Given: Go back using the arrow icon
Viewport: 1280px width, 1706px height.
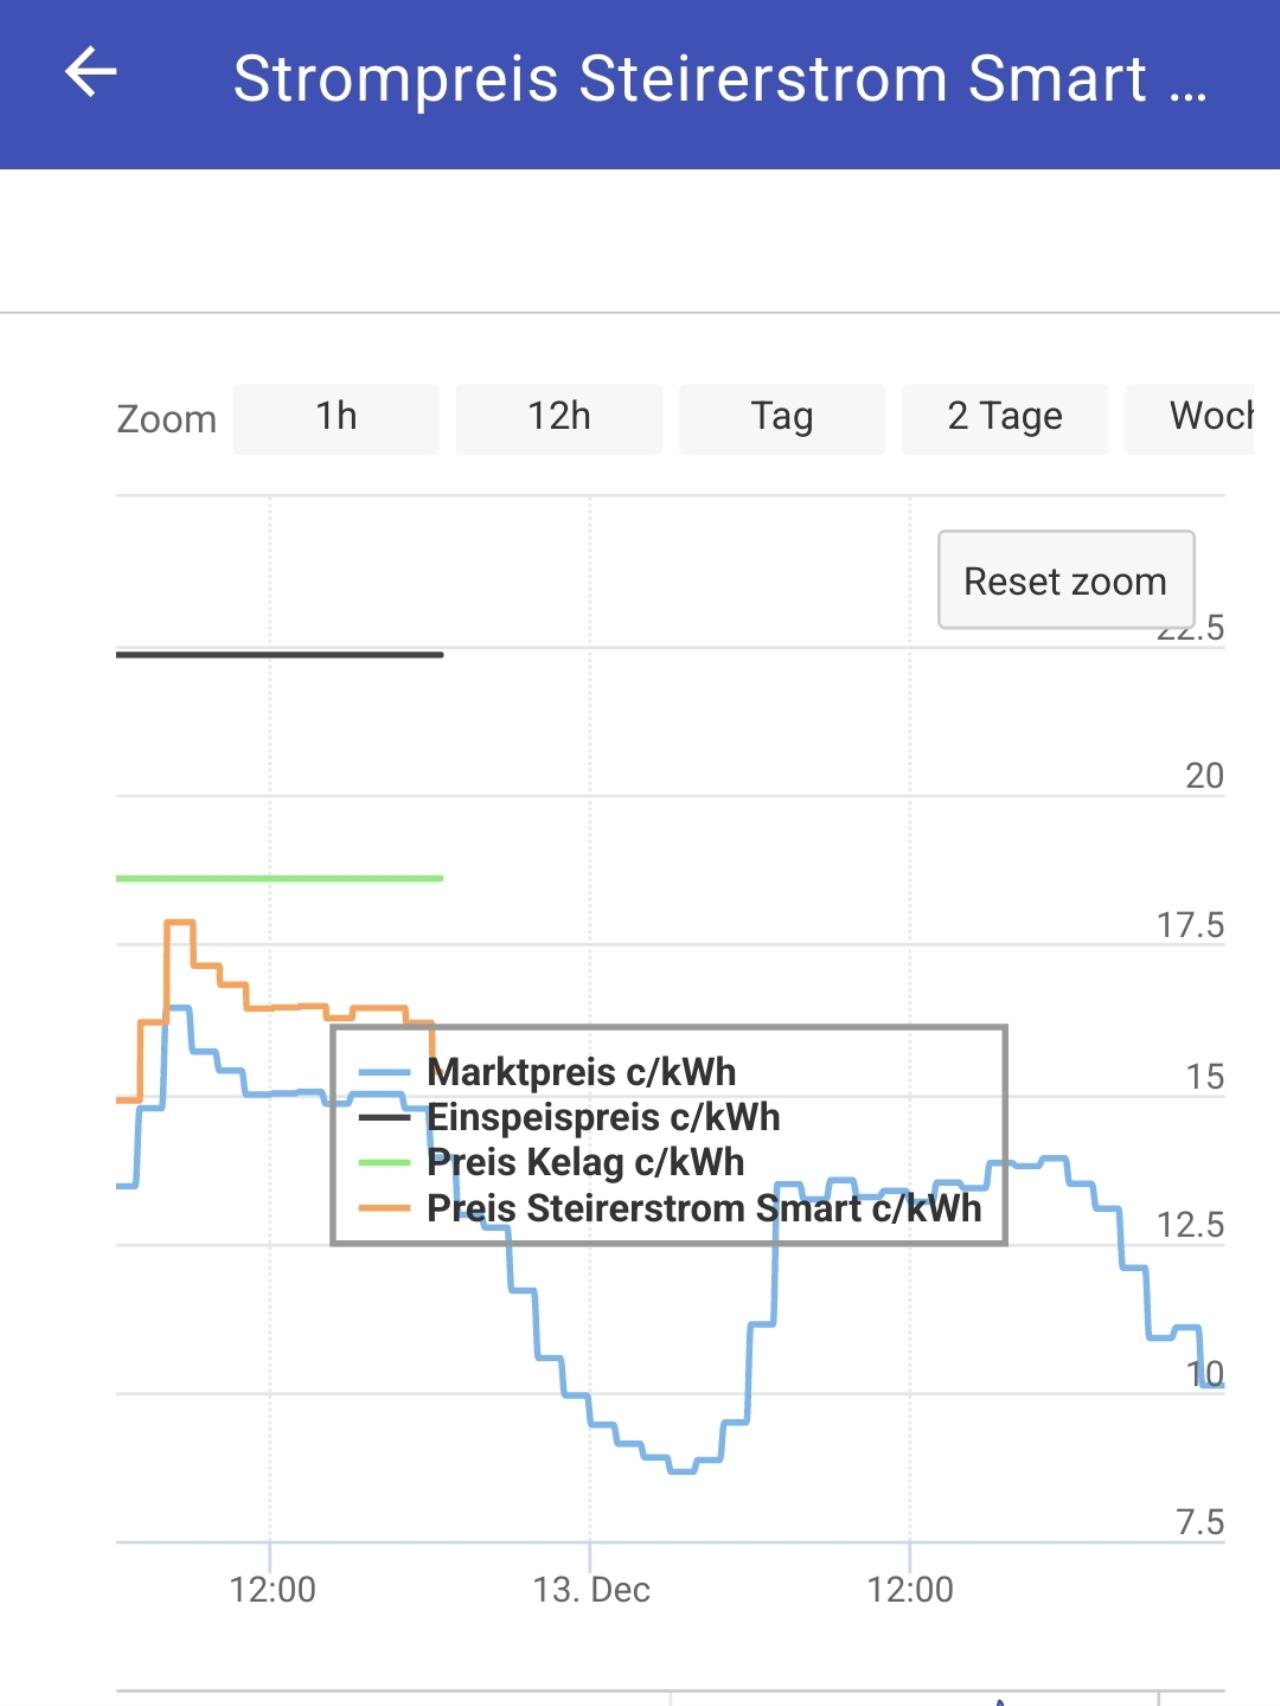Looking at the screenshot, I should click(x=91, y=74).
